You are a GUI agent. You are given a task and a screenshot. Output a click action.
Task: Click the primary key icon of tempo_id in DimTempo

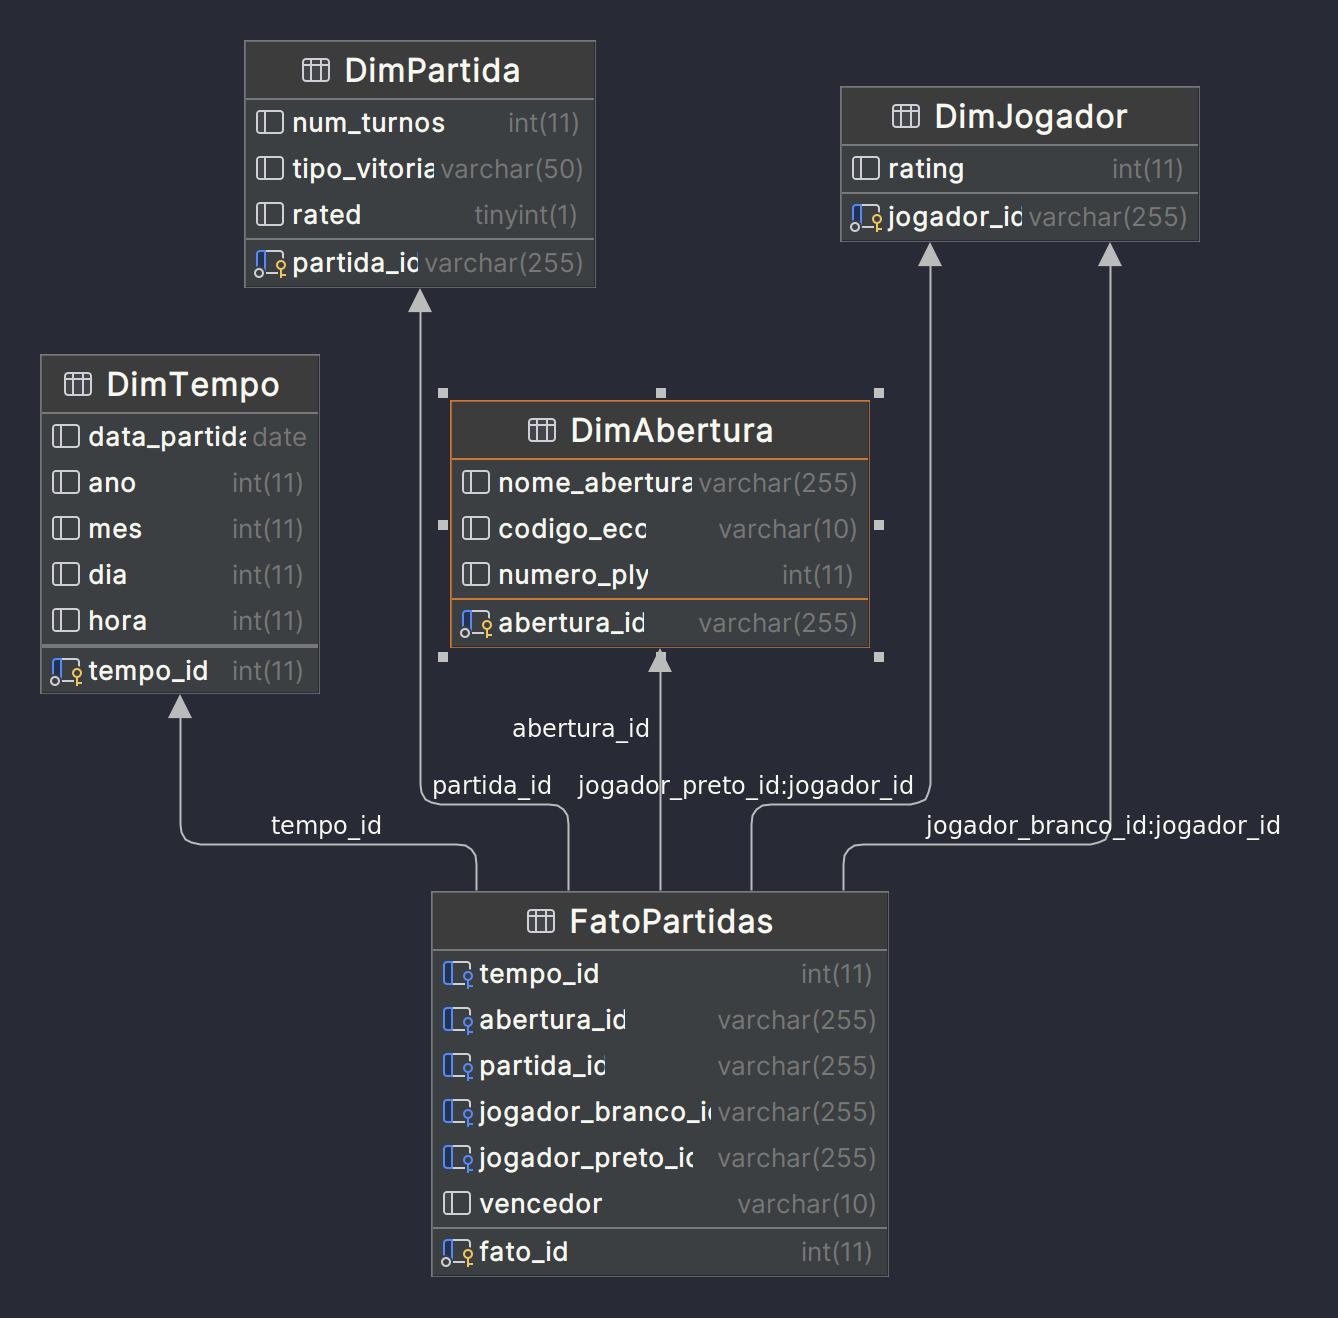66,671
